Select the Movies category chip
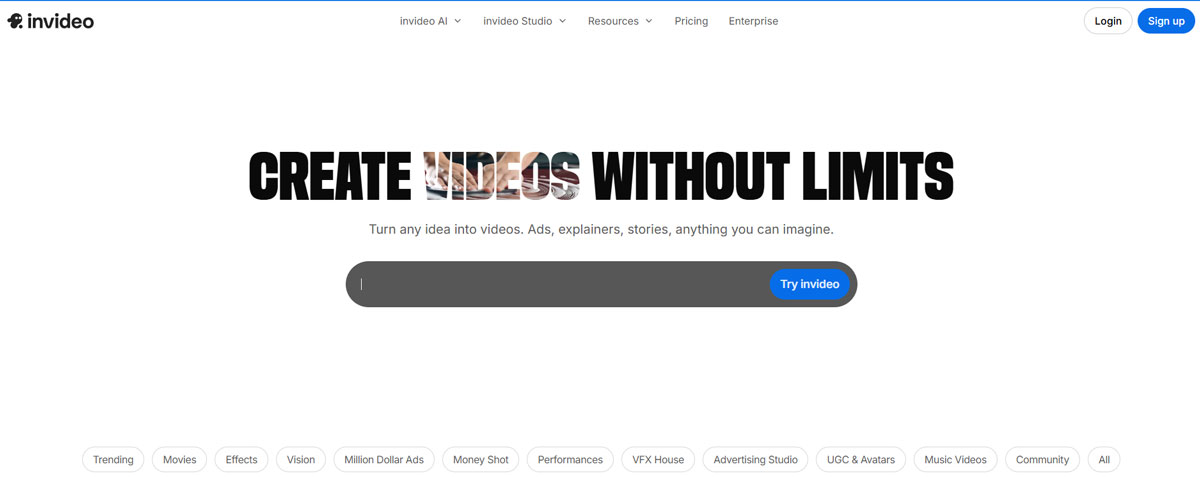Viewport: 1200px width, 477px height. tap(180, 460)
